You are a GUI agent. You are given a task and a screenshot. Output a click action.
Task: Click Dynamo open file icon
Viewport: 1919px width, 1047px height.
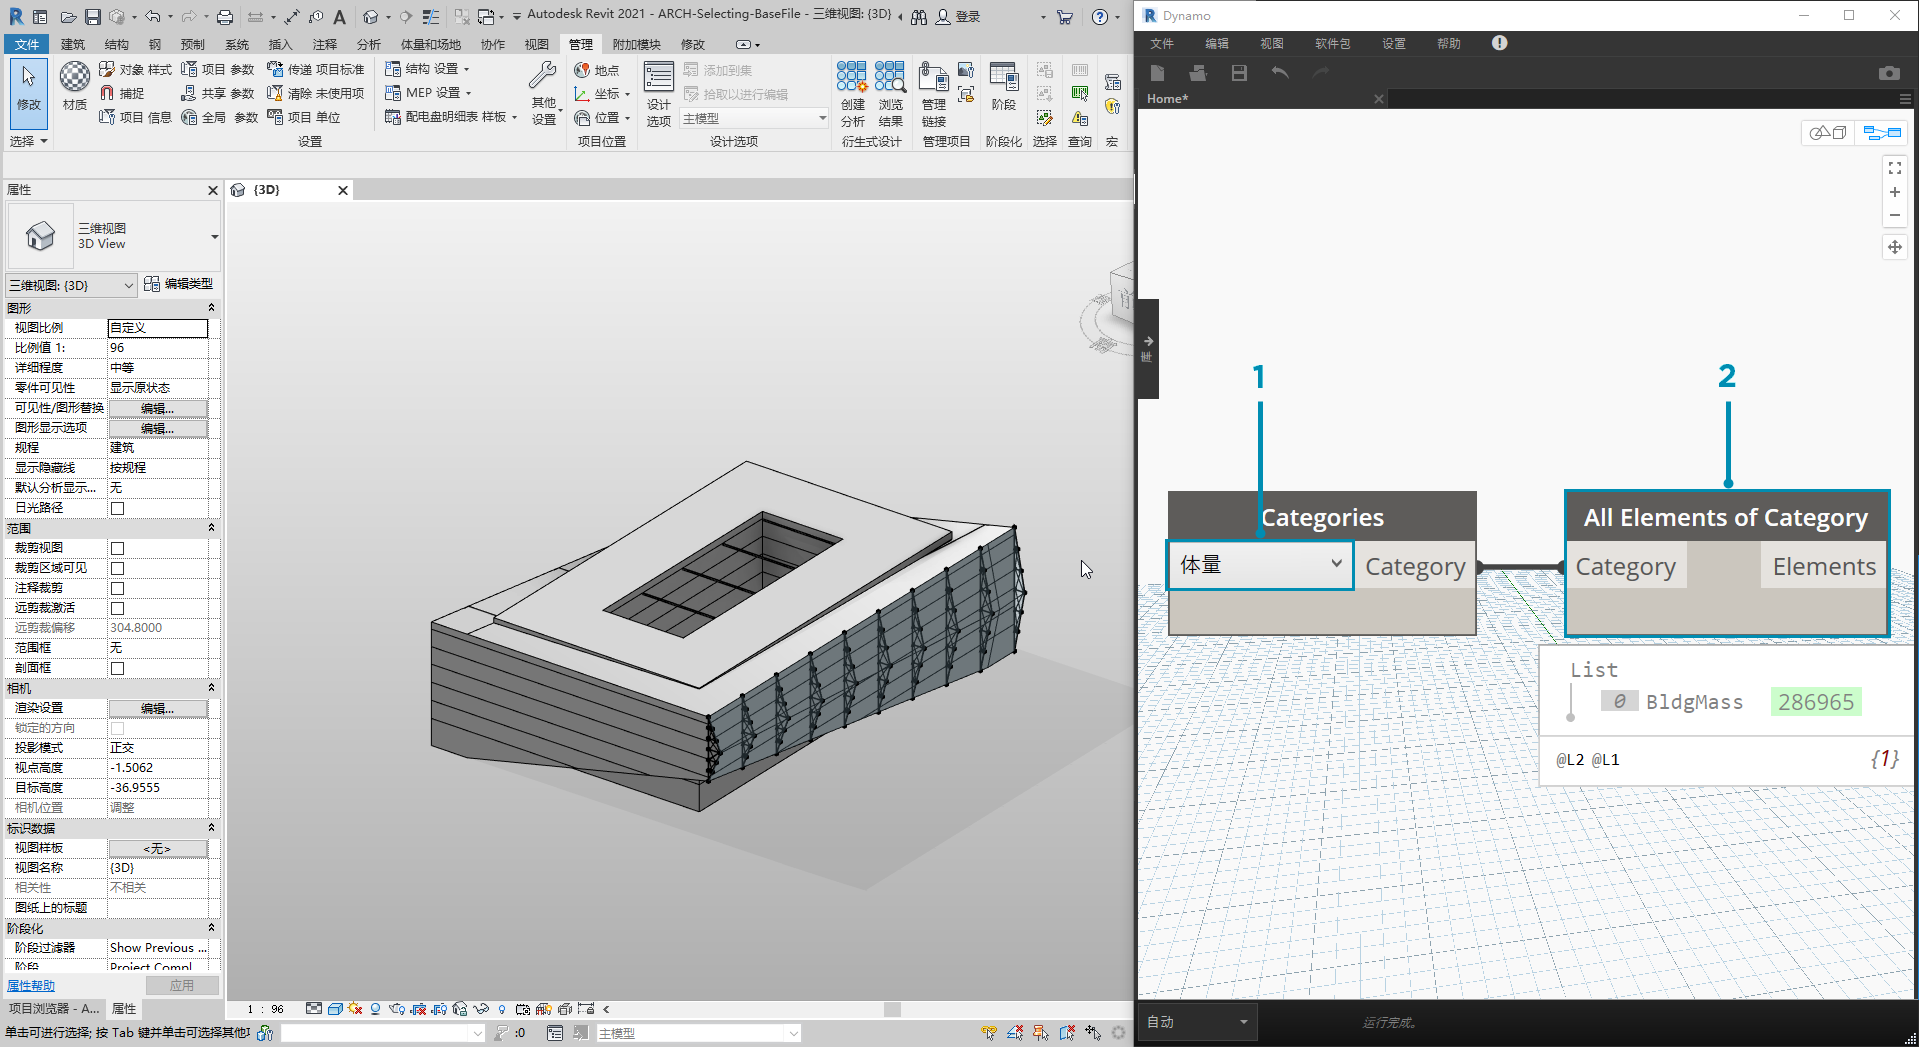[1197, 73]
